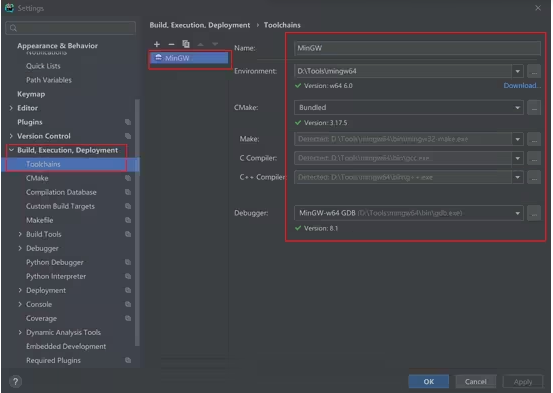553x393 pixels.
Task: Expand the Editor settings section
Action: pyautogui.click(x=11, y=108)
